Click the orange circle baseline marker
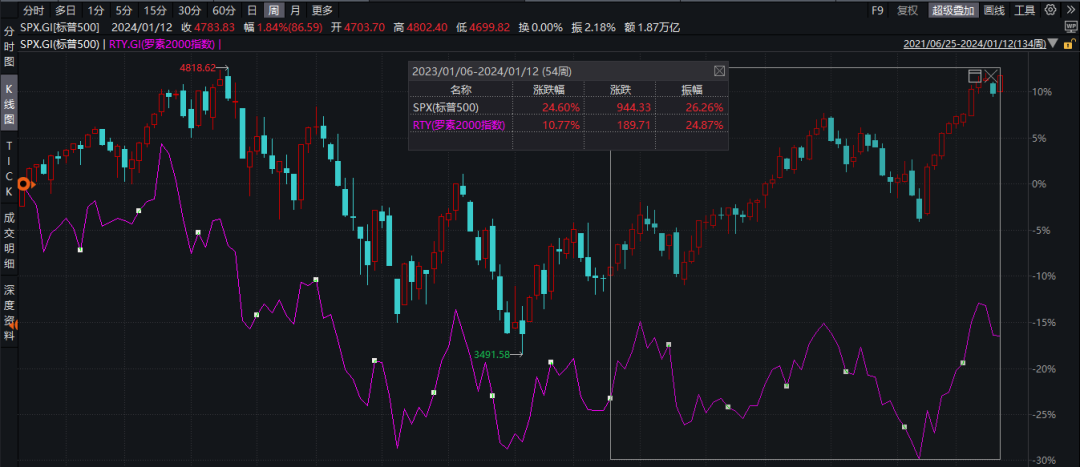1080x467 pixels. click(25, 184)
